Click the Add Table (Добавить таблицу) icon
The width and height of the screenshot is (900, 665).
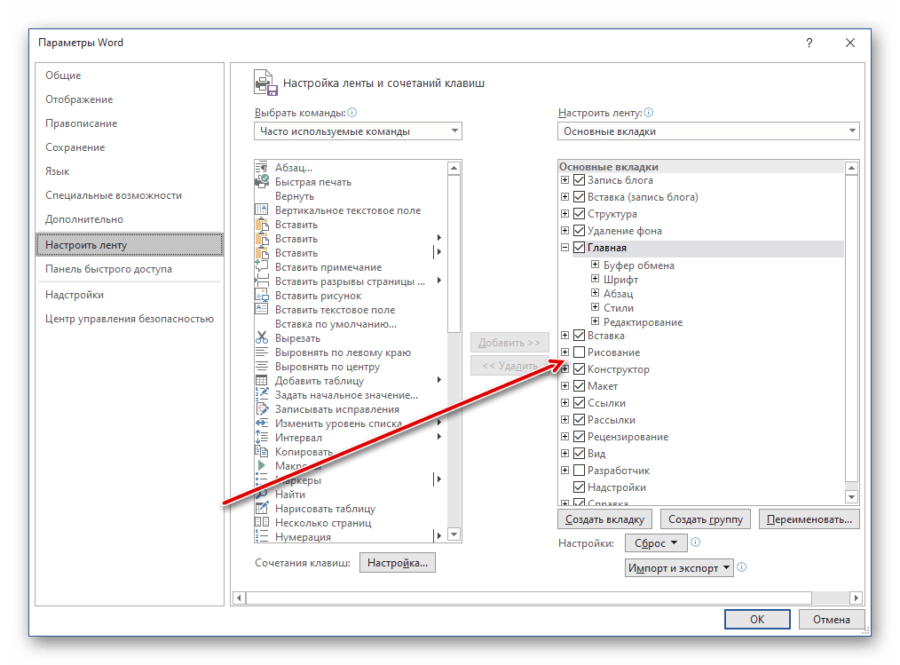click(262, 381)
